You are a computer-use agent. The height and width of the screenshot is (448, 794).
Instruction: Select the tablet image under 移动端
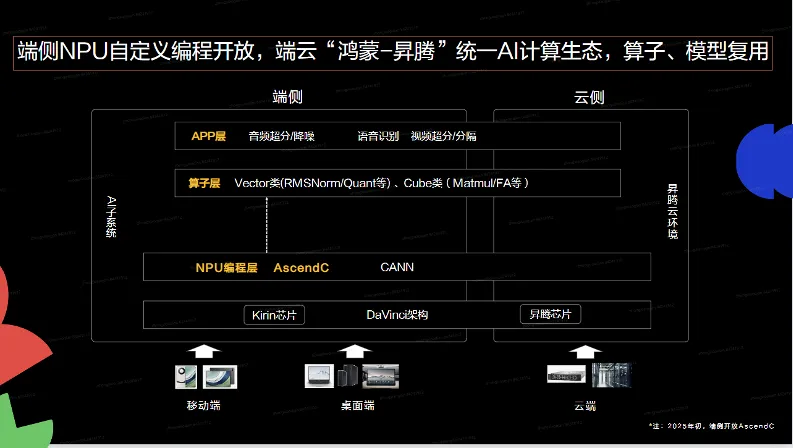(x=220, y=377)
